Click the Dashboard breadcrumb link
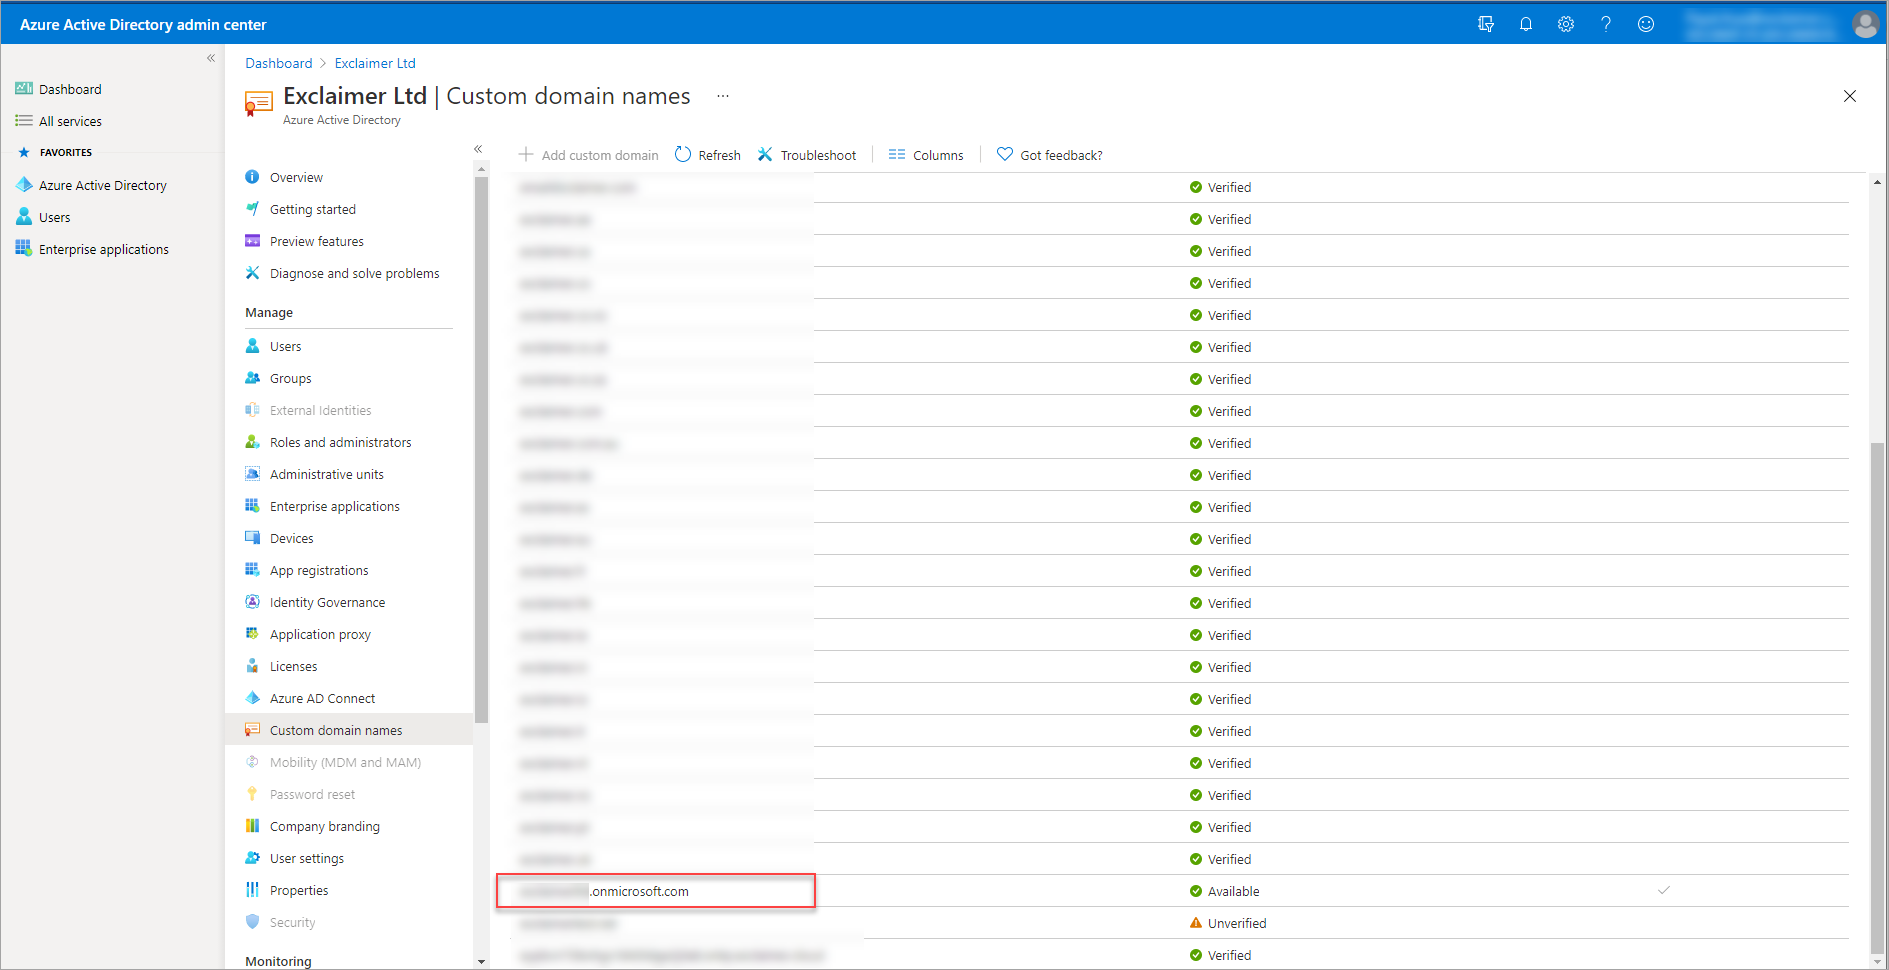Screen dimensions: 1889x970 point(279,63)
